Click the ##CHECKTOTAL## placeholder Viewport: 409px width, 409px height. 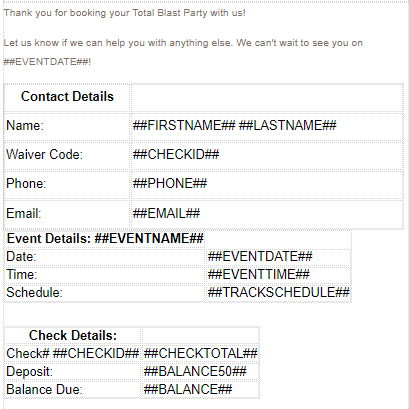point(200,354)
